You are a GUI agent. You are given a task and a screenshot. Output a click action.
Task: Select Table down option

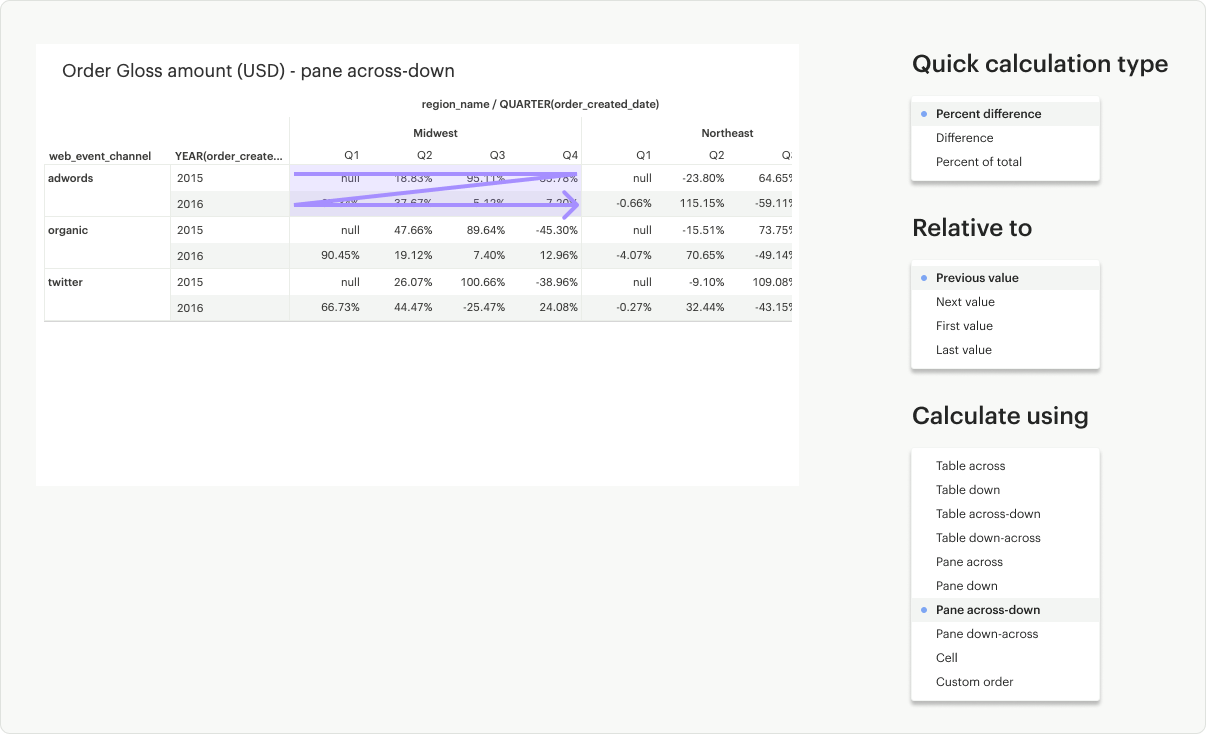click(x=967, y=490)
